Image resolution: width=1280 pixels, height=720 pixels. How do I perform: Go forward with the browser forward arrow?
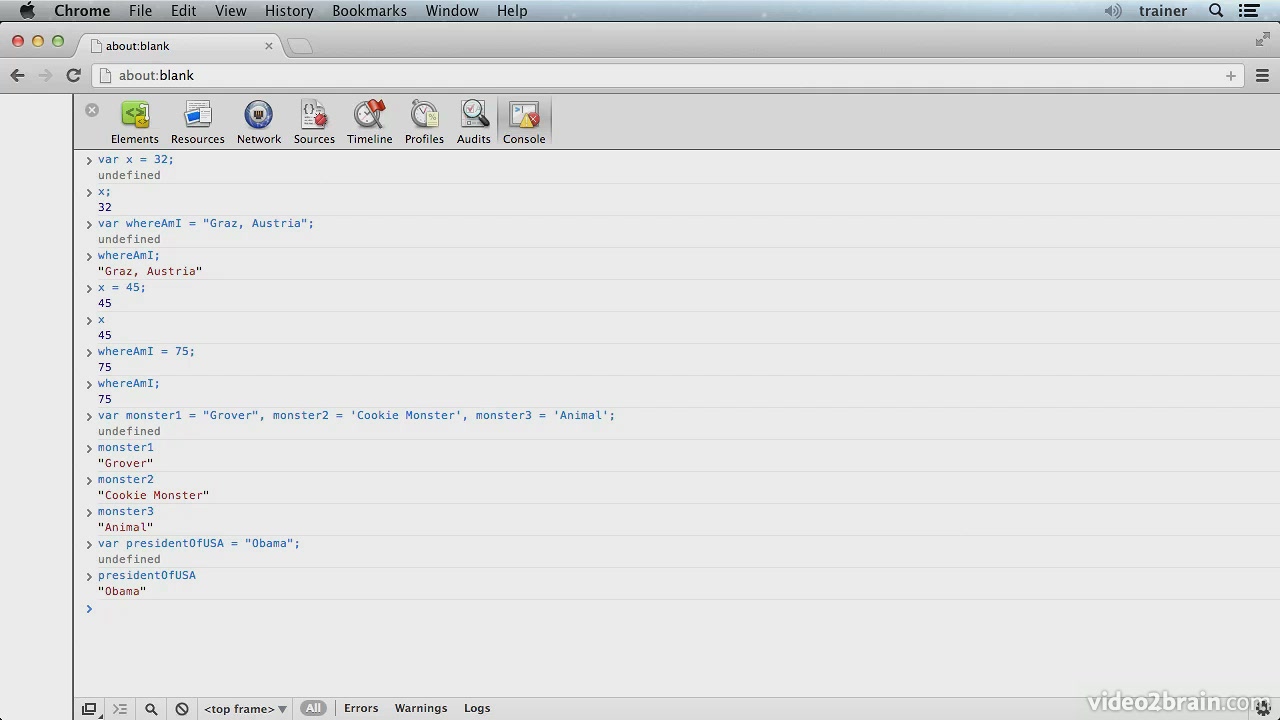pyautogui.click(x=45, y=75)
